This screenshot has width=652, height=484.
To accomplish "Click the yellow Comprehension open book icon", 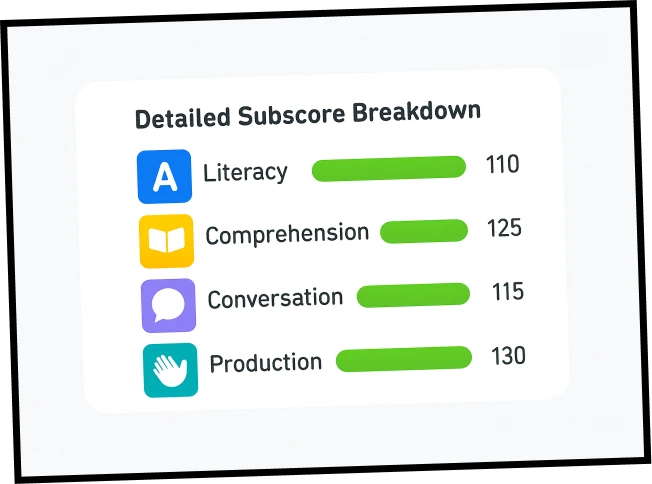I will 166,241.
